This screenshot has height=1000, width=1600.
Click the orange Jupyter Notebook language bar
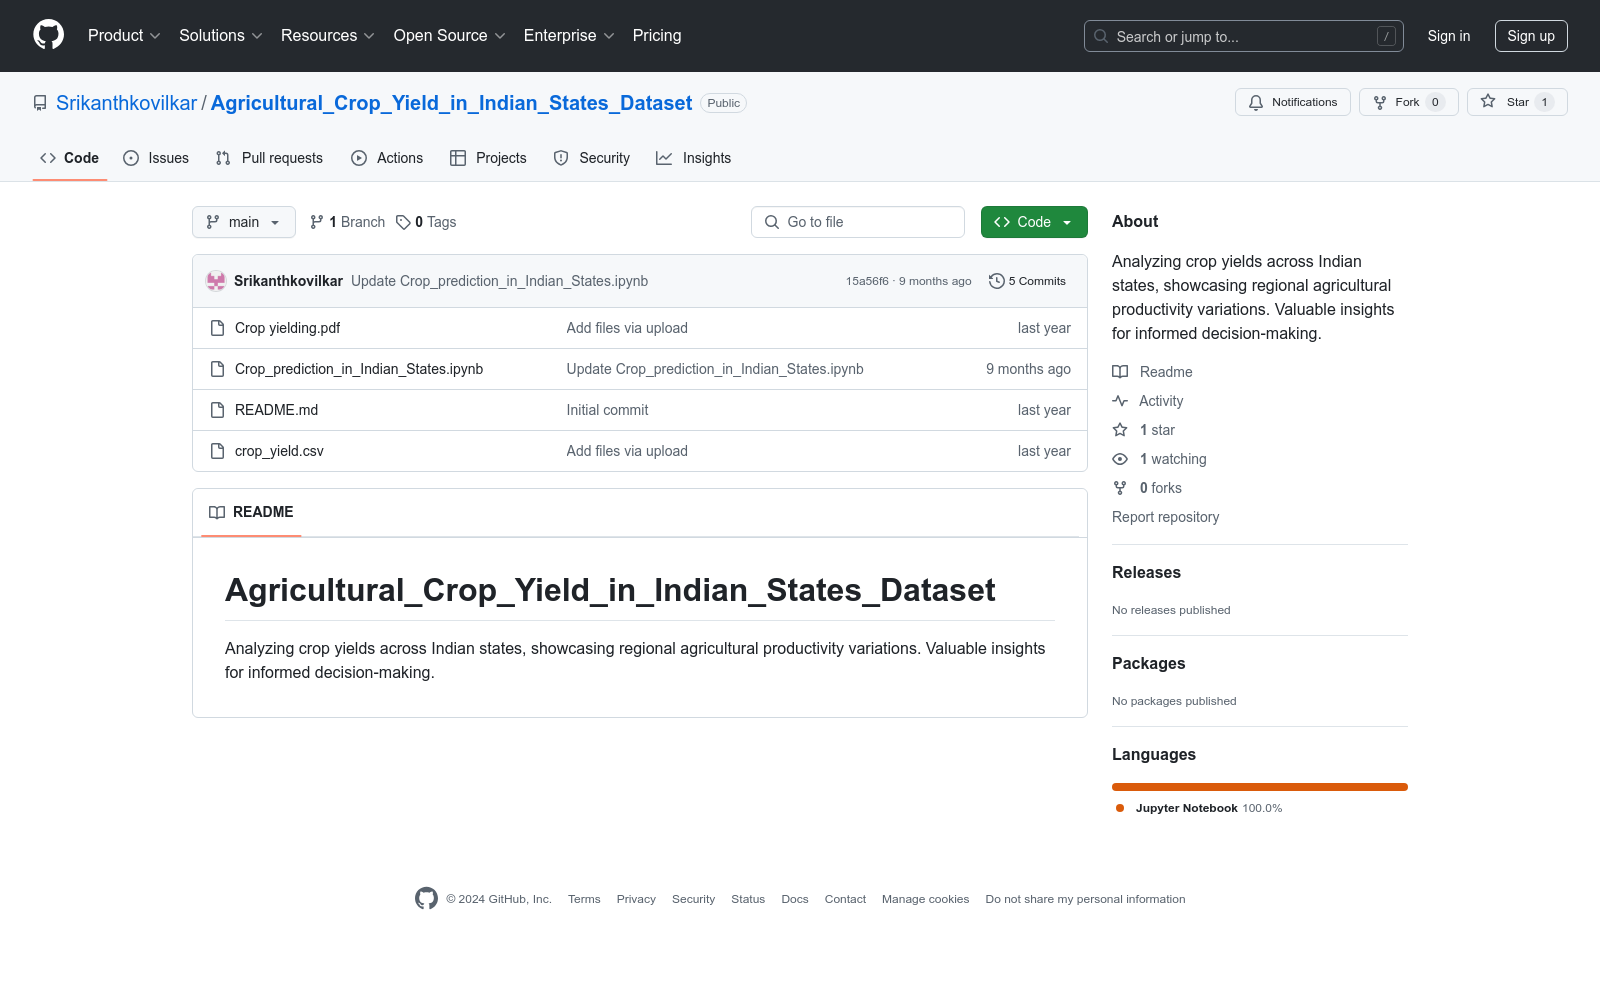(1260, 787)
